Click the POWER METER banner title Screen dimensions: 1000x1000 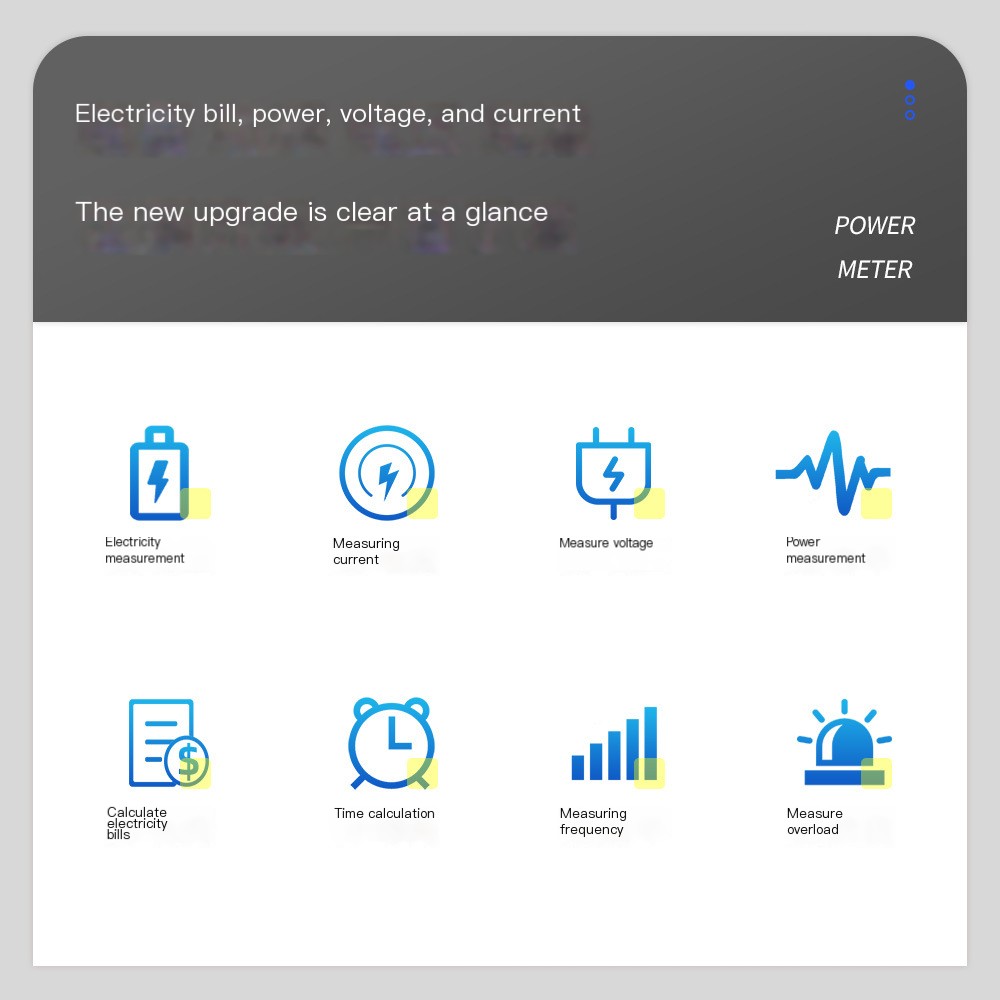pyautogui.click(x=874, y=247)
